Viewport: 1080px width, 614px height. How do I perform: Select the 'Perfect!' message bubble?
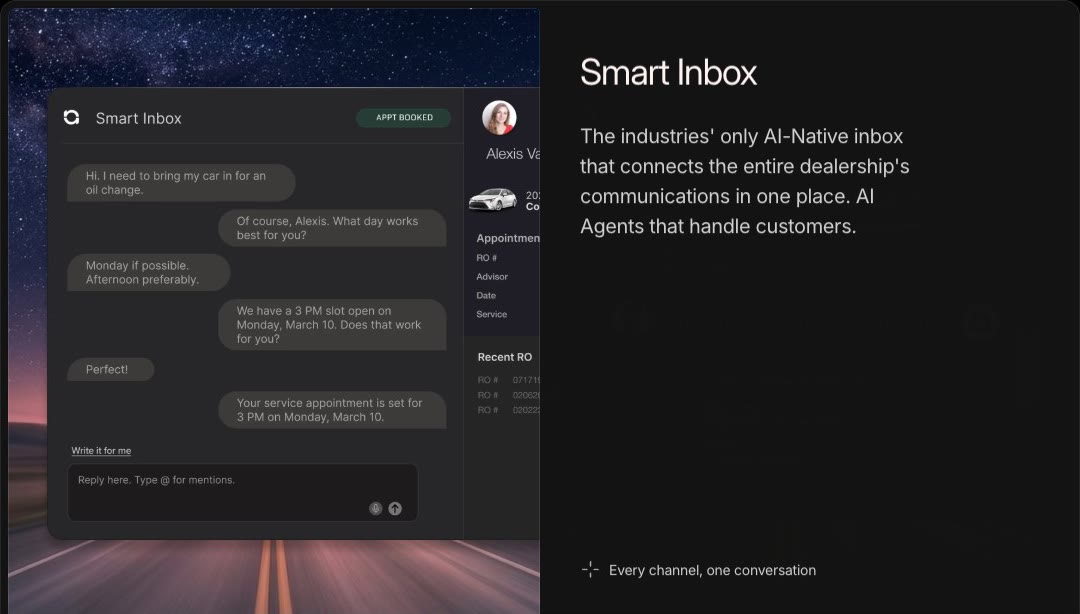pos(110,369)
